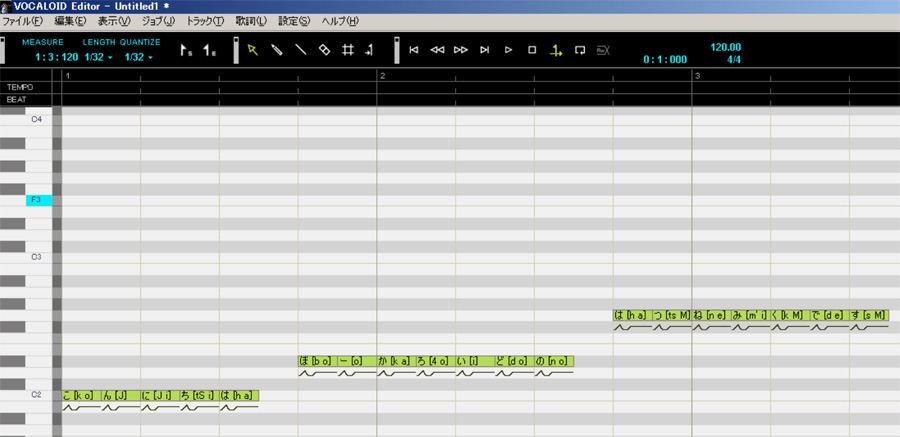Select the ど [d o] note
This screenshot has height=437, width=900.
[515, 361]
